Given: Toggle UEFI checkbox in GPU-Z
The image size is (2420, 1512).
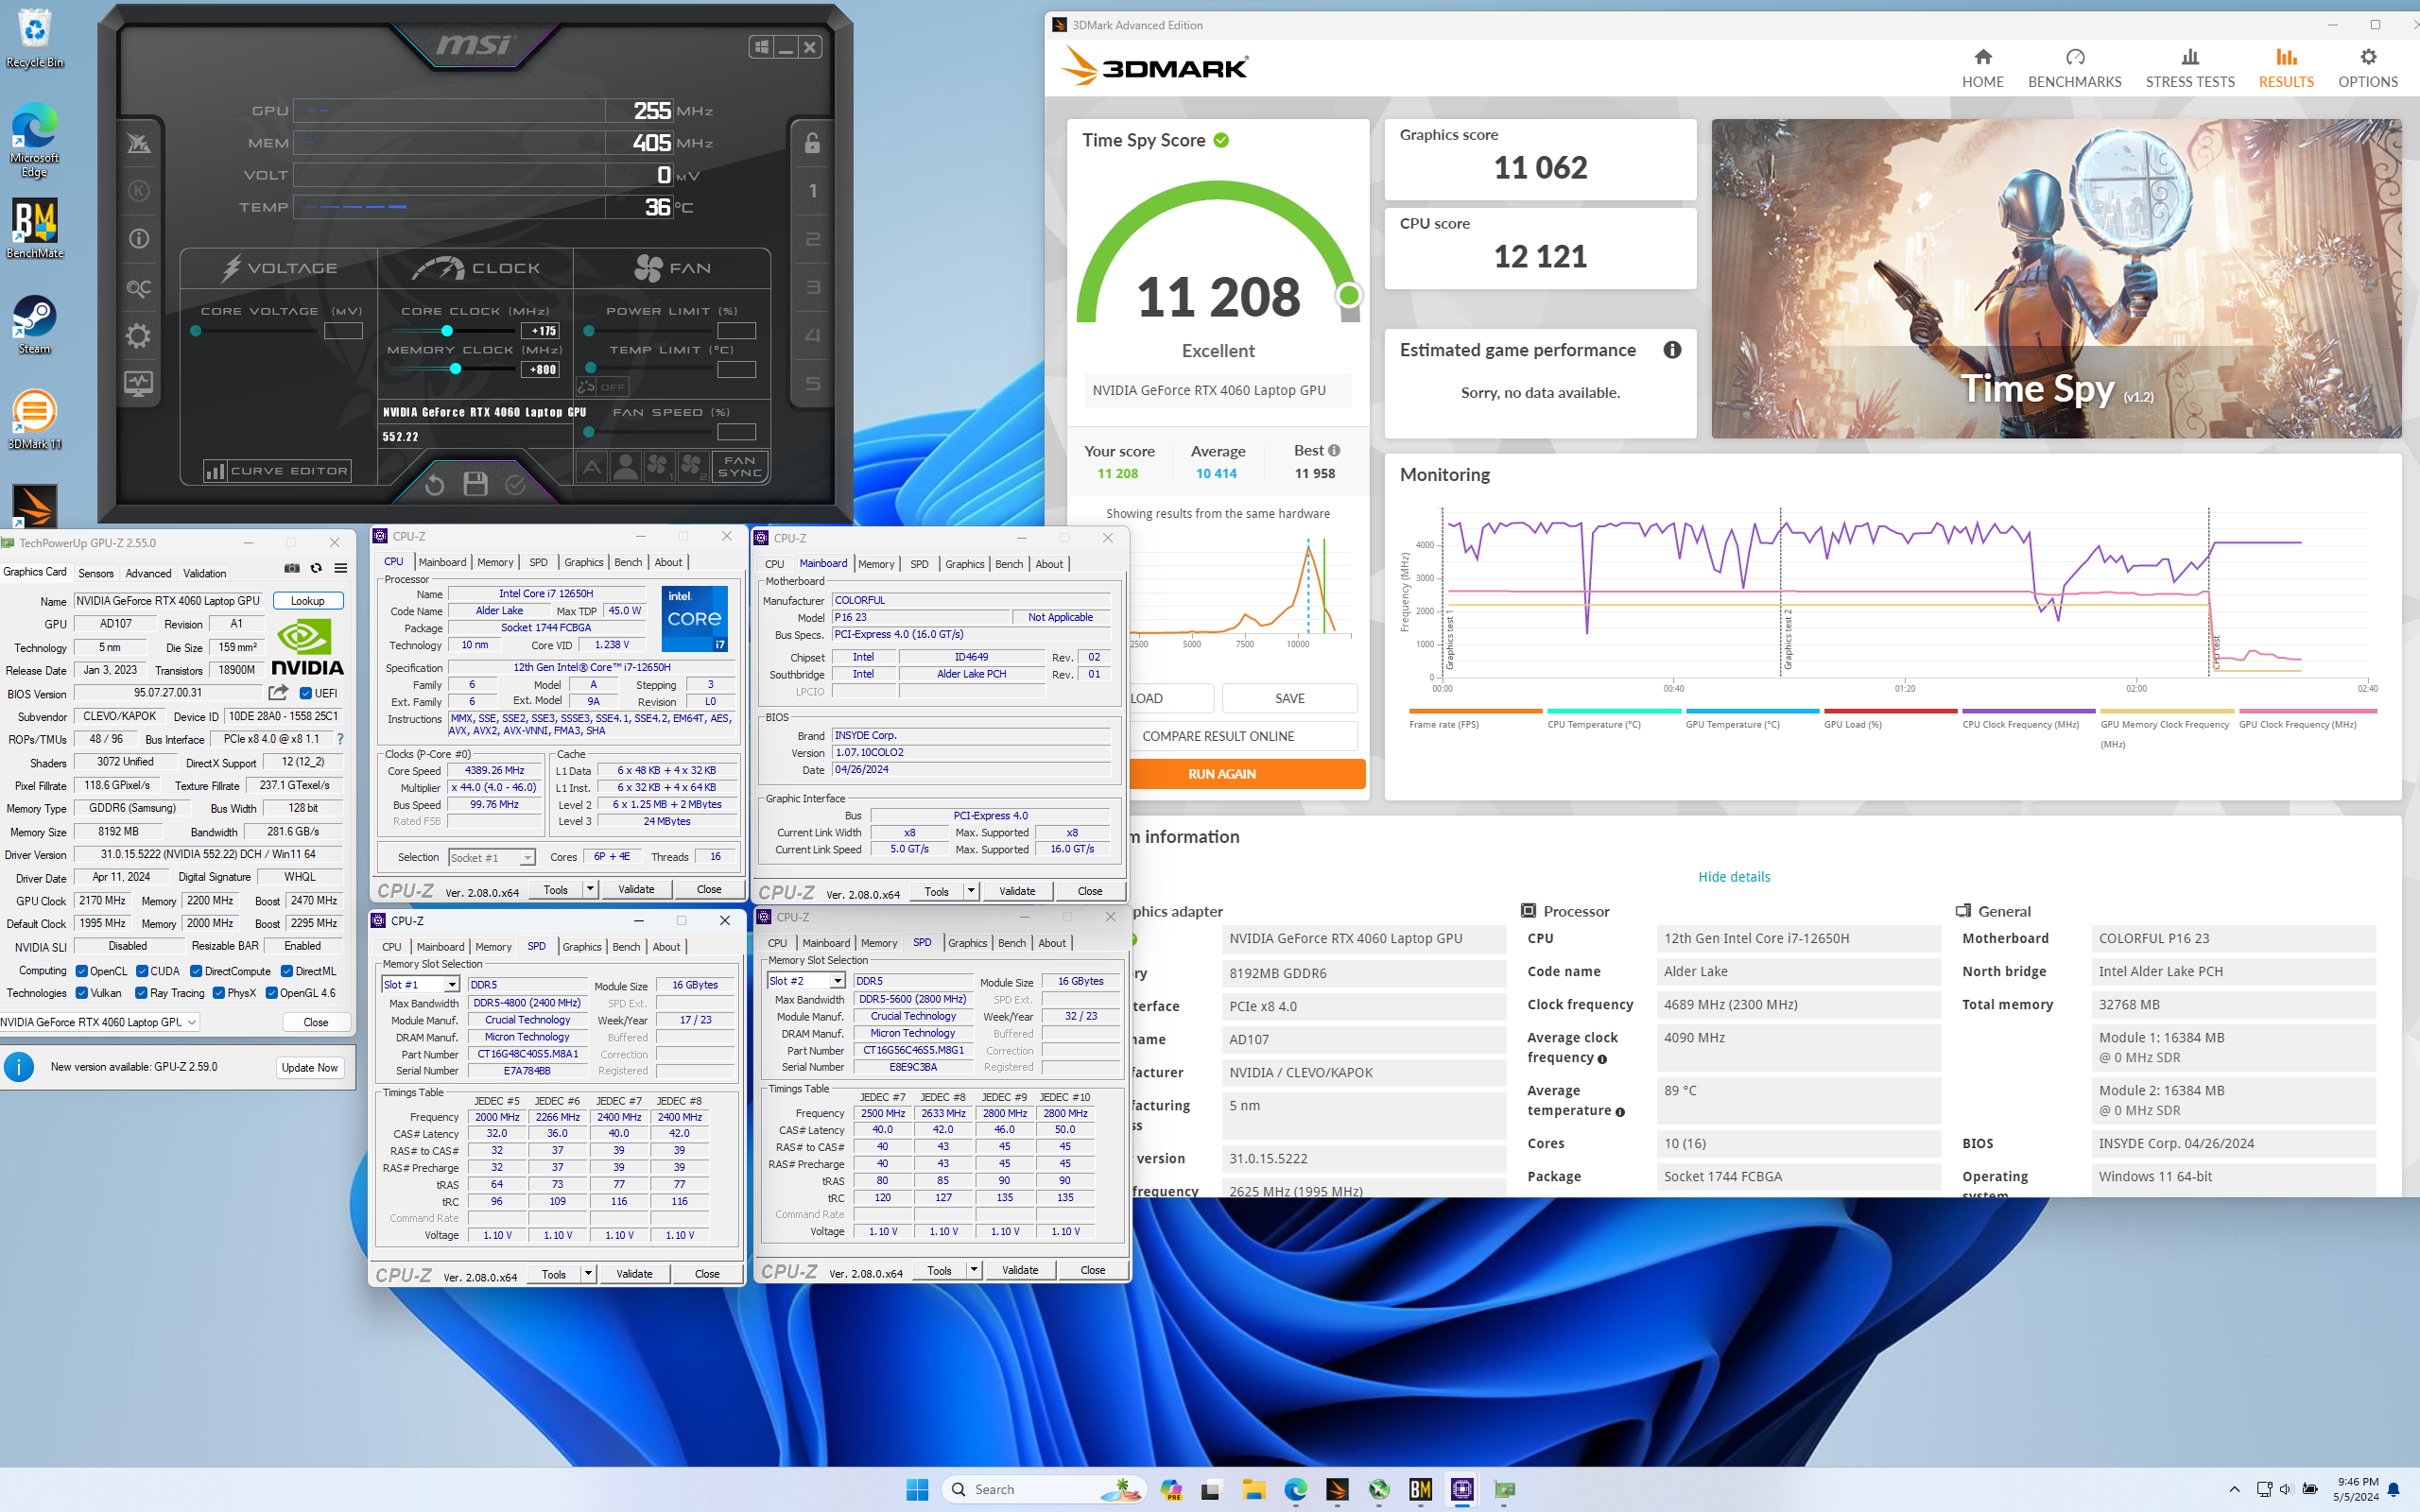Looking at the screenshot, I should pyautogui.click(x=306, y=693).
